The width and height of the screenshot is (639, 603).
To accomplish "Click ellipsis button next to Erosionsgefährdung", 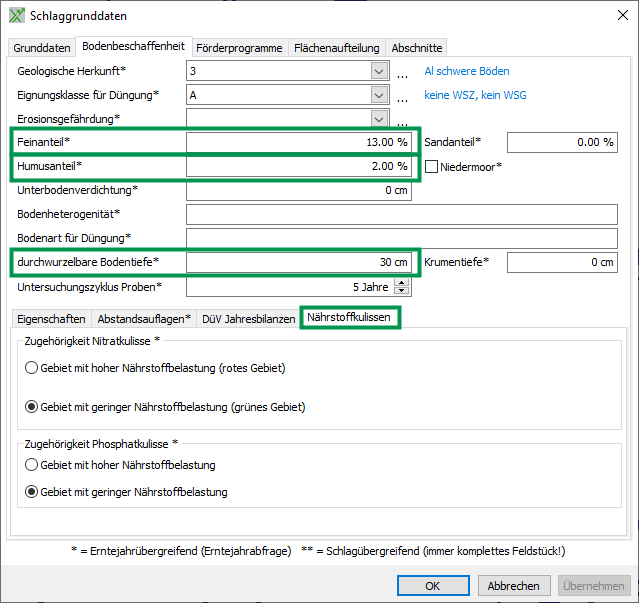I will 403,119.
